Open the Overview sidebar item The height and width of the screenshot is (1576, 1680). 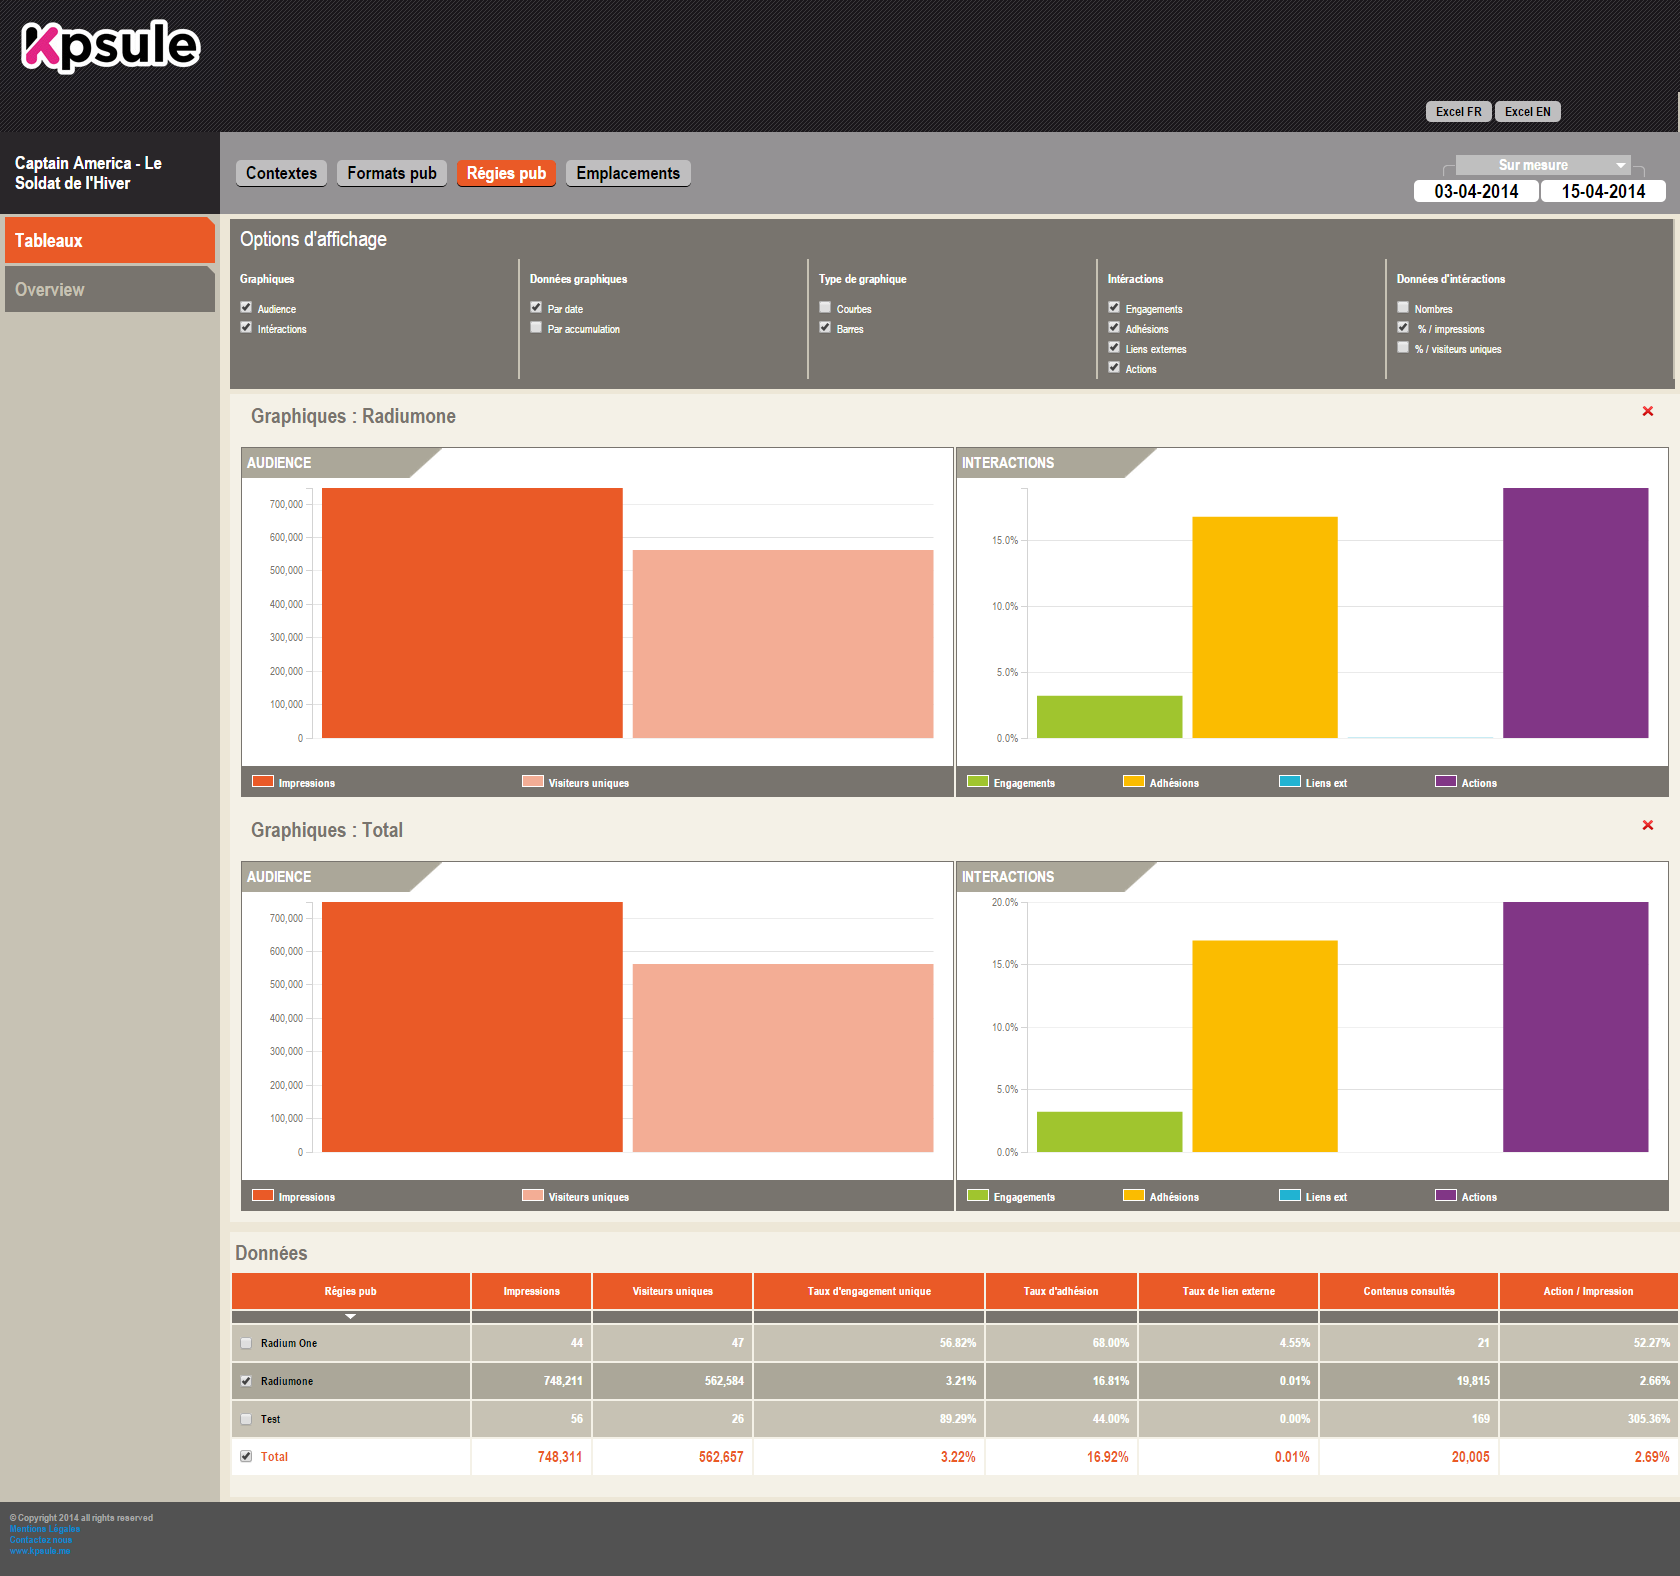coord(109,290)
